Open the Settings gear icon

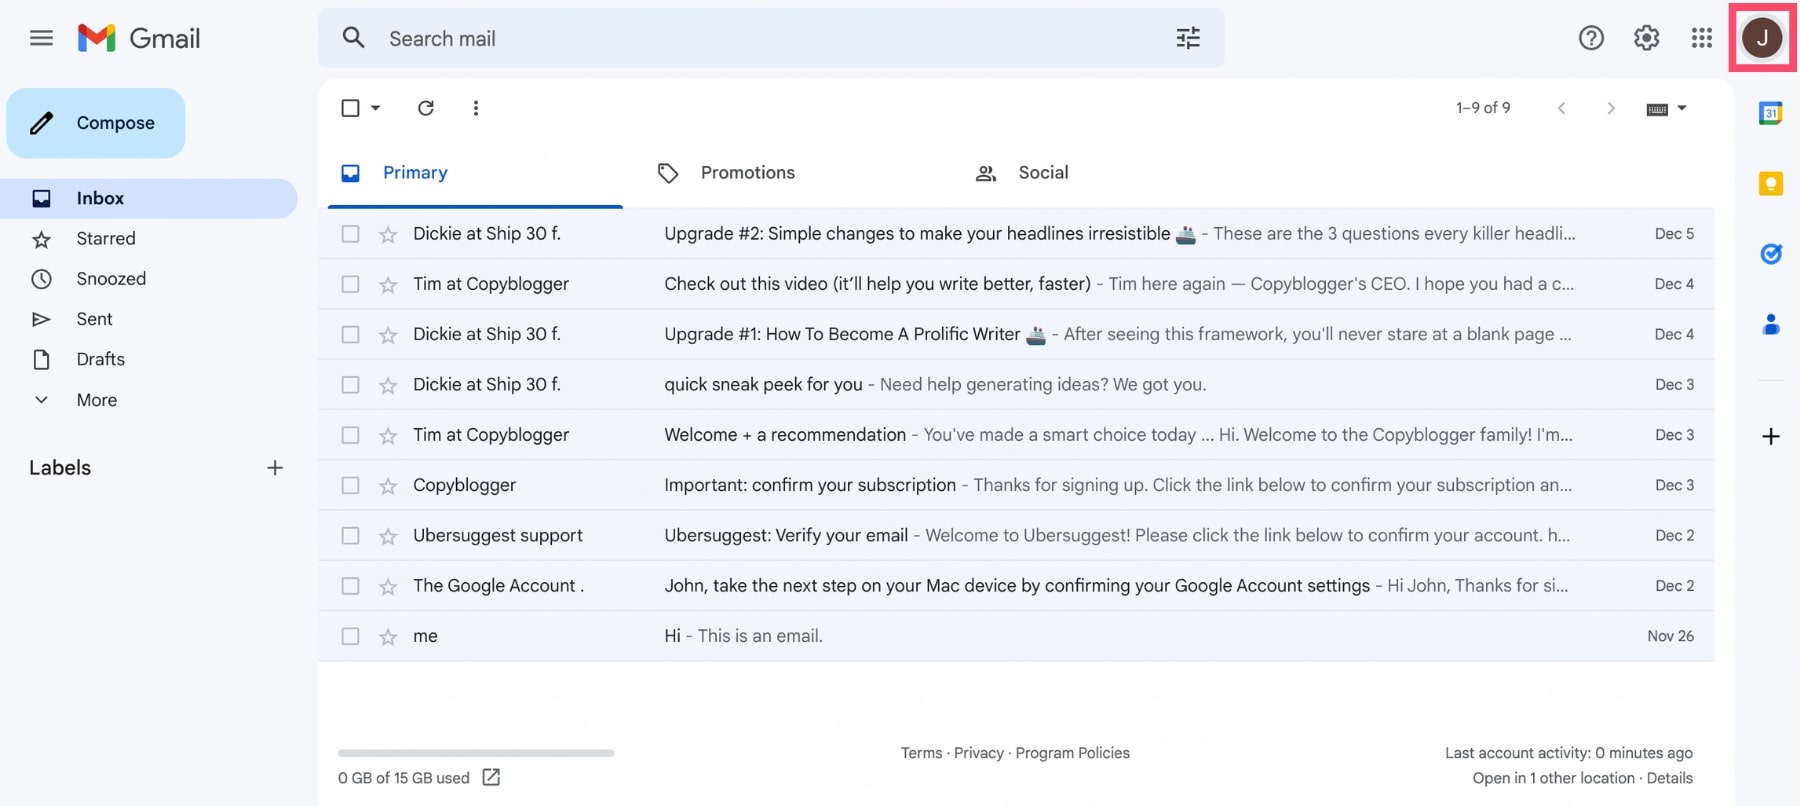1646,38
